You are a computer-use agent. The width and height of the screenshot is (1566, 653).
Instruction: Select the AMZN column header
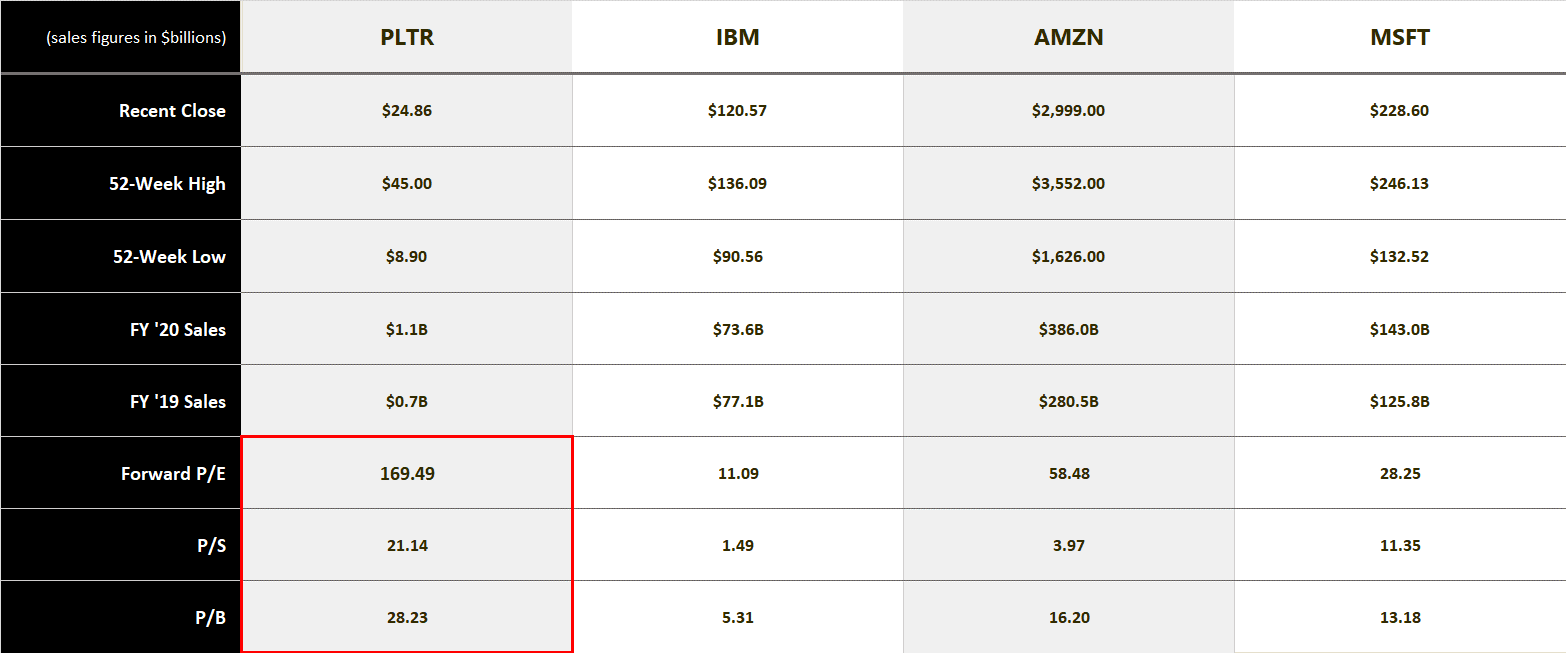[1068, 38]
